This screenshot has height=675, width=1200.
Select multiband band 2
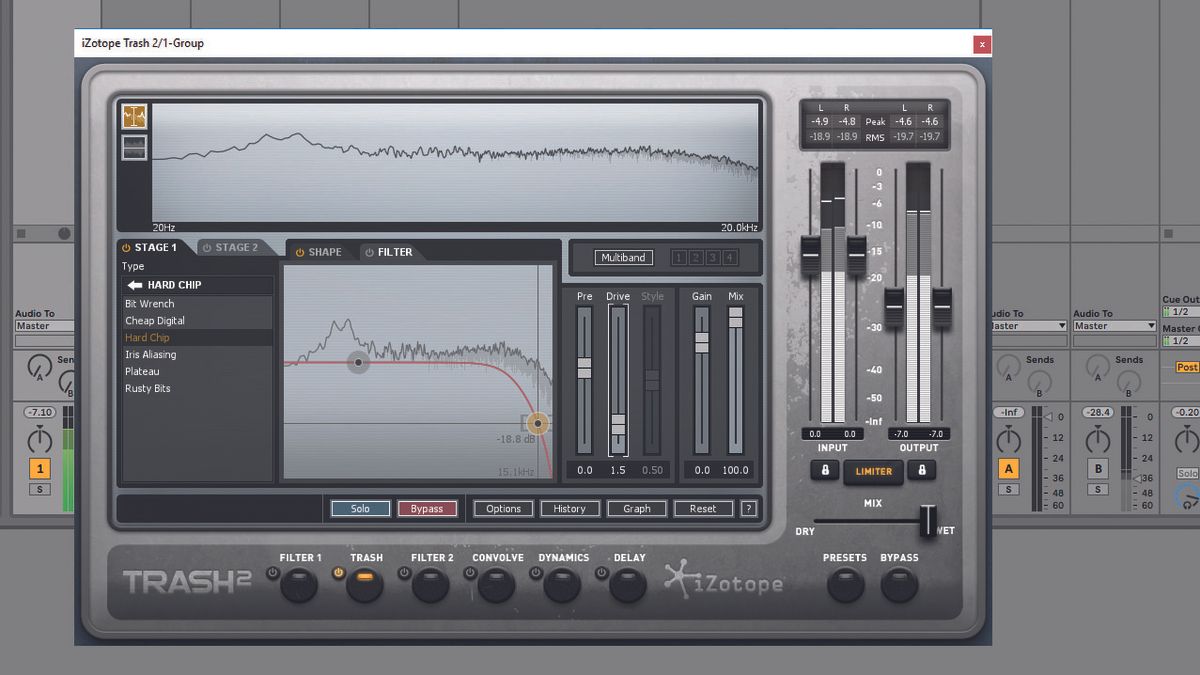[696, 258]
